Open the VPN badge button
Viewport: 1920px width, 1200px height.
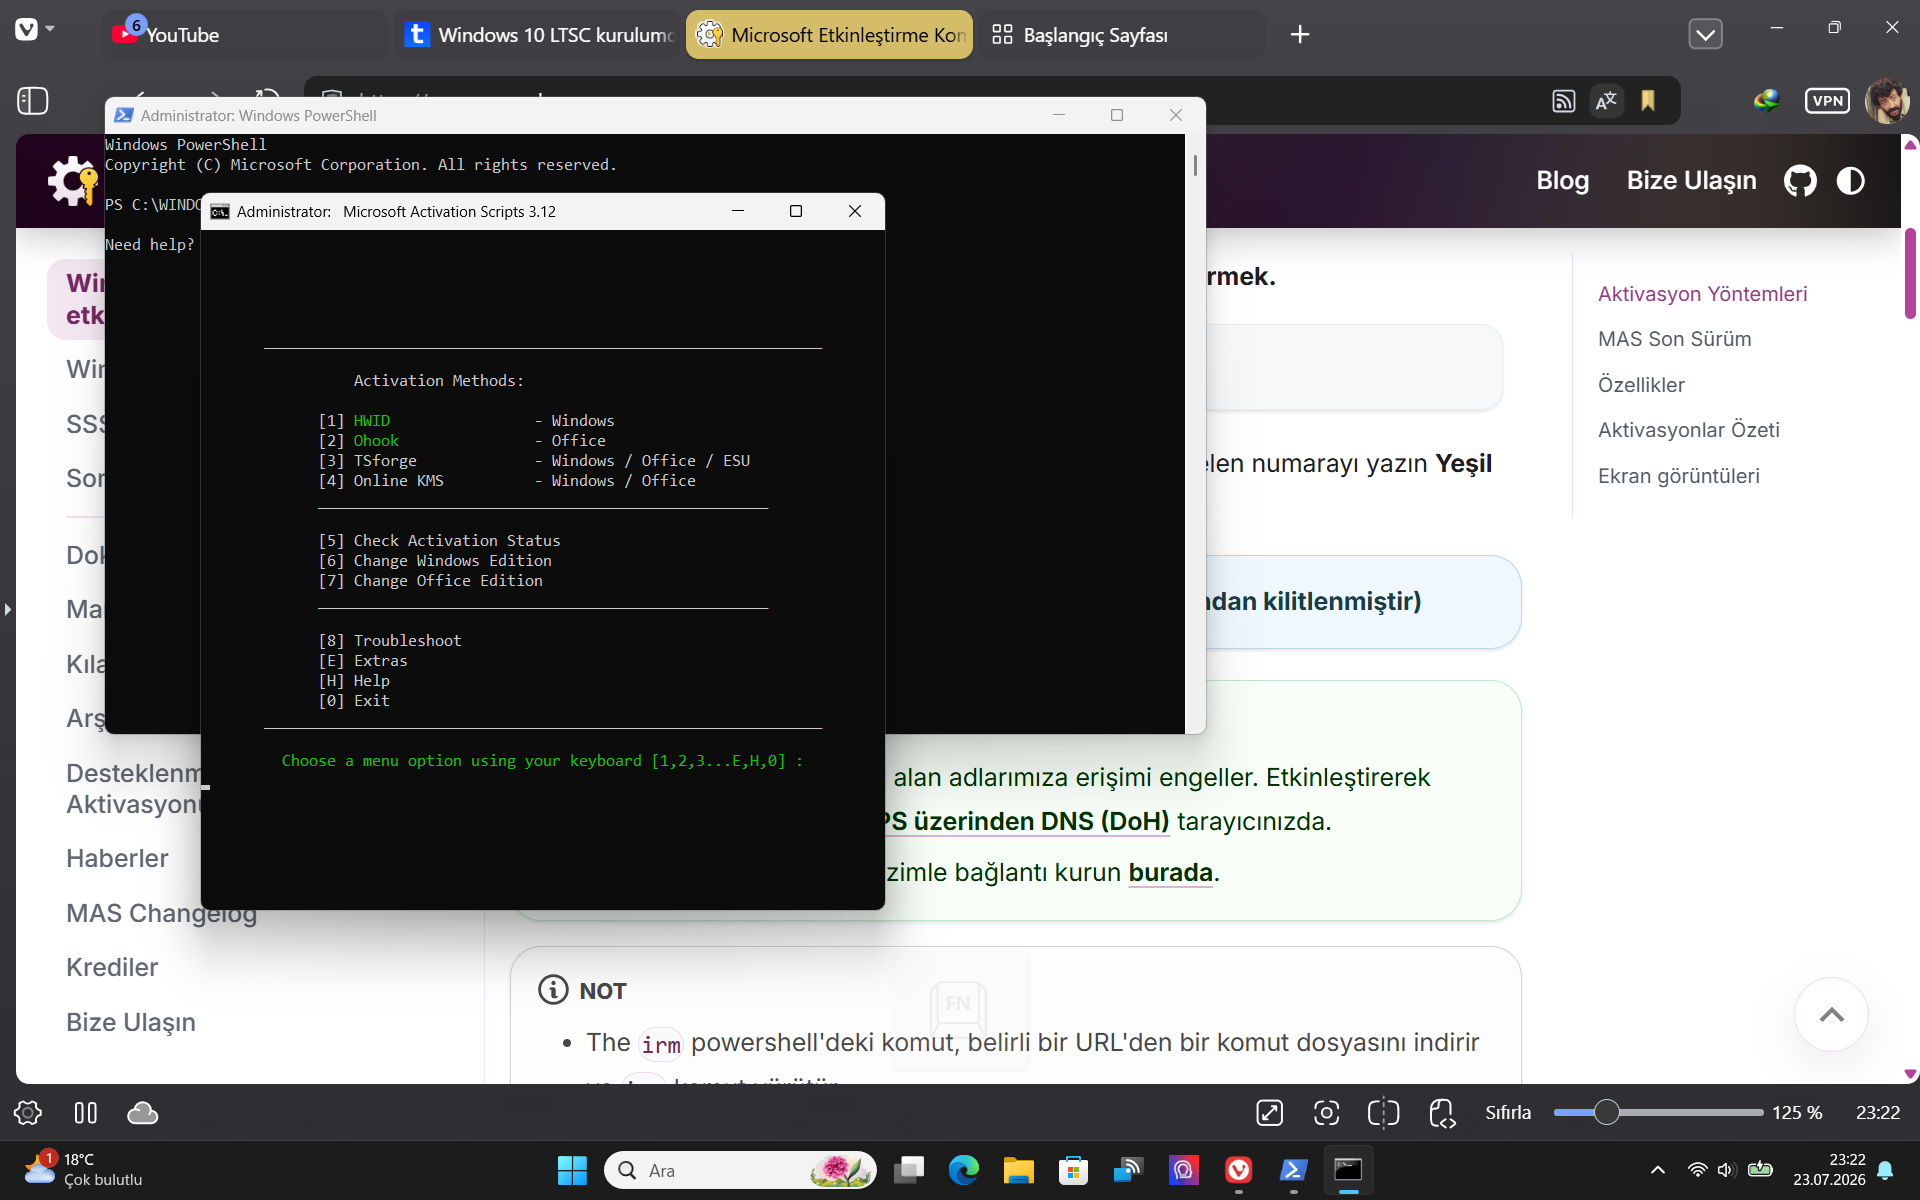pyautogui.click(x=1827, y=100)
